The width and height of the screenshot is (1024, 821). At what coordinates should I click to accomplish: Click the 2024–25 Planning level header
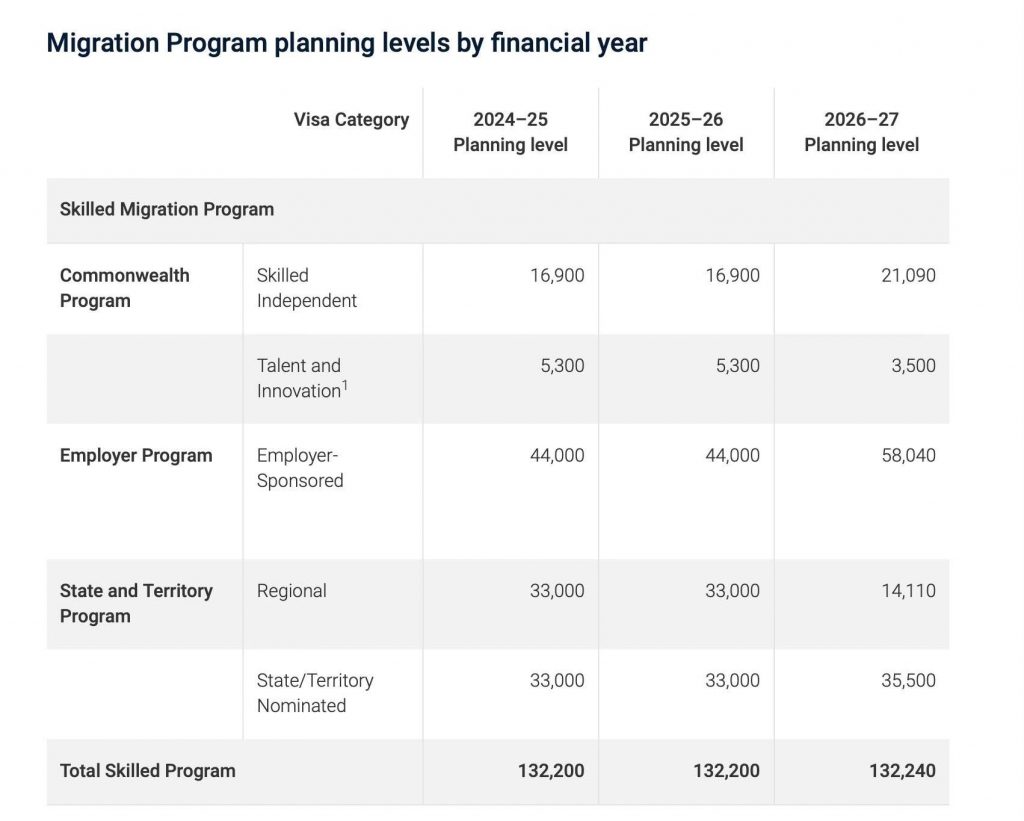tap(511, 132)
